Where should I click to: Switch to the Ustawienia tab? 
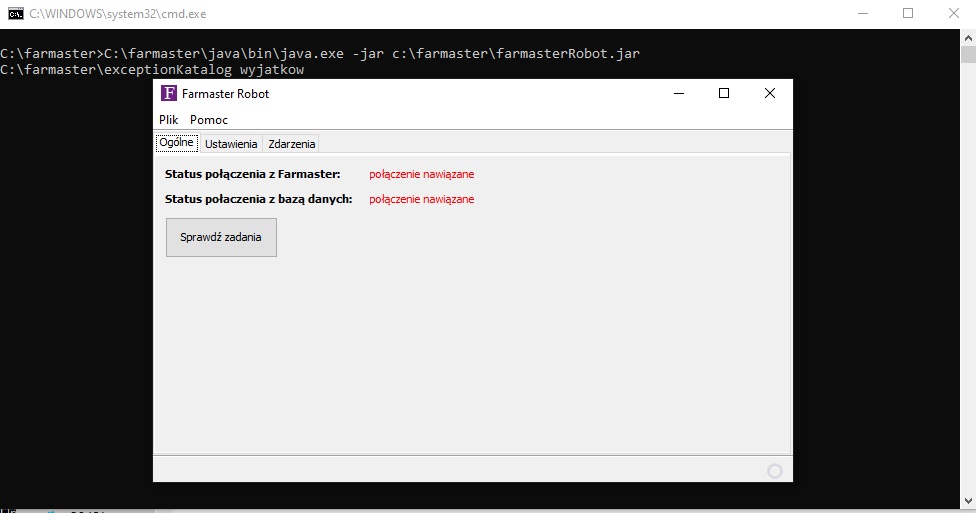coord(231,144)
